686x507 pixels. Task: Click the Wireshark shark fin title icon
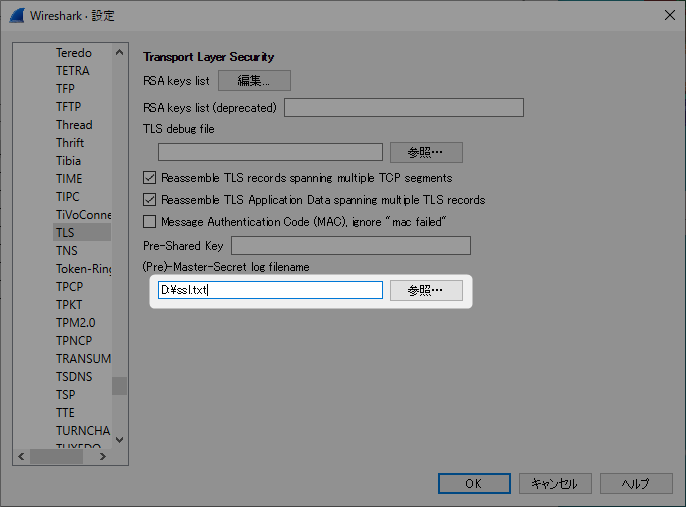(17, 16)
